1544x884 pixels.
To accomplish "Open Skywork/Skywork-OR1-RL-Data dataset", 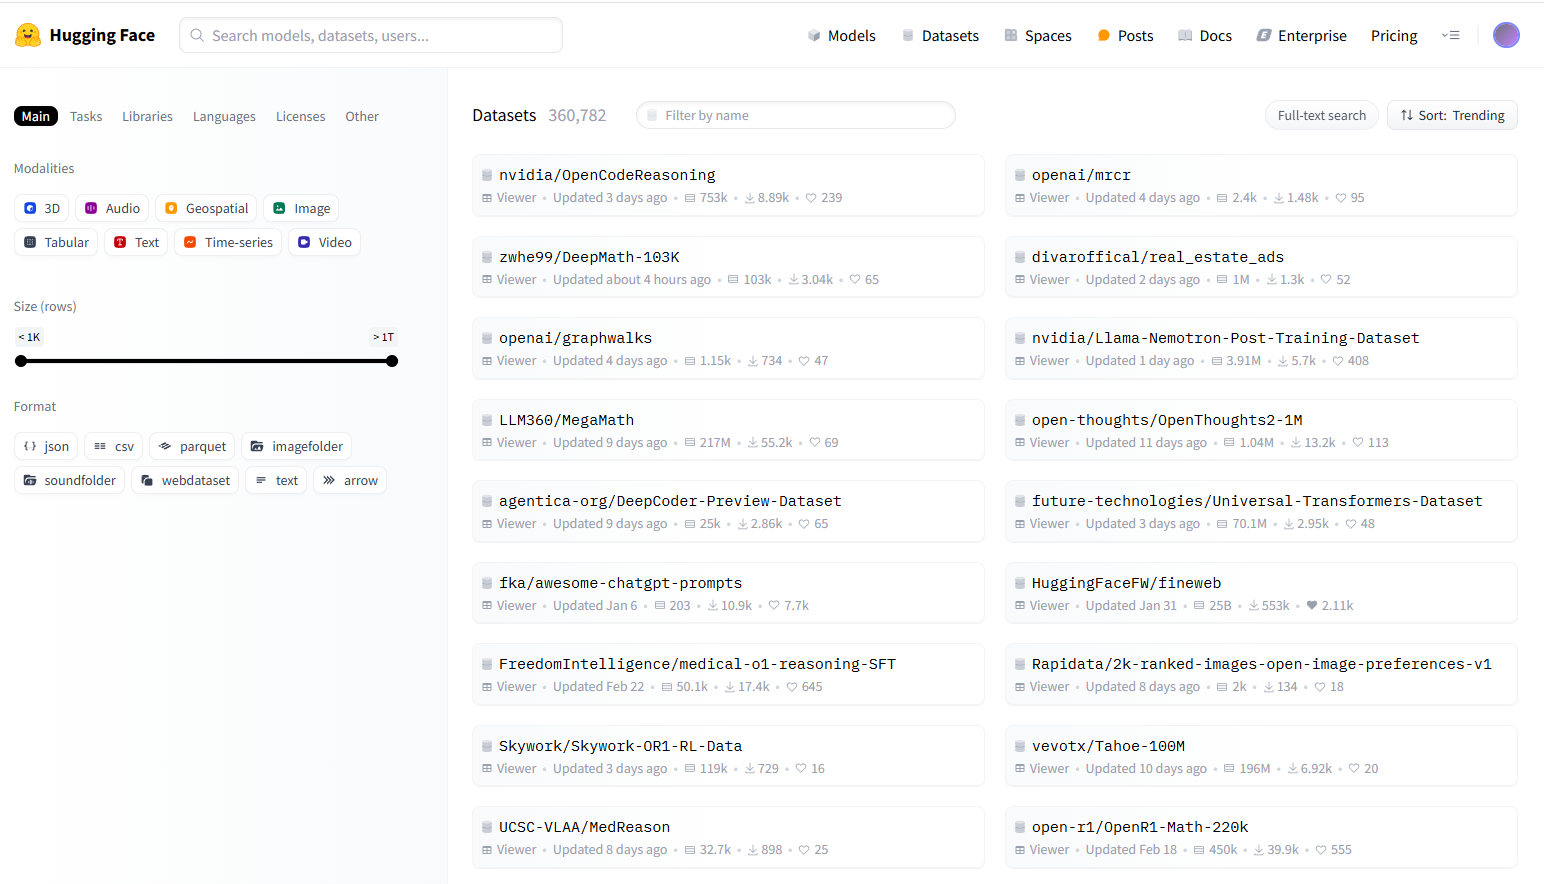I will click(x=728, y=756).
